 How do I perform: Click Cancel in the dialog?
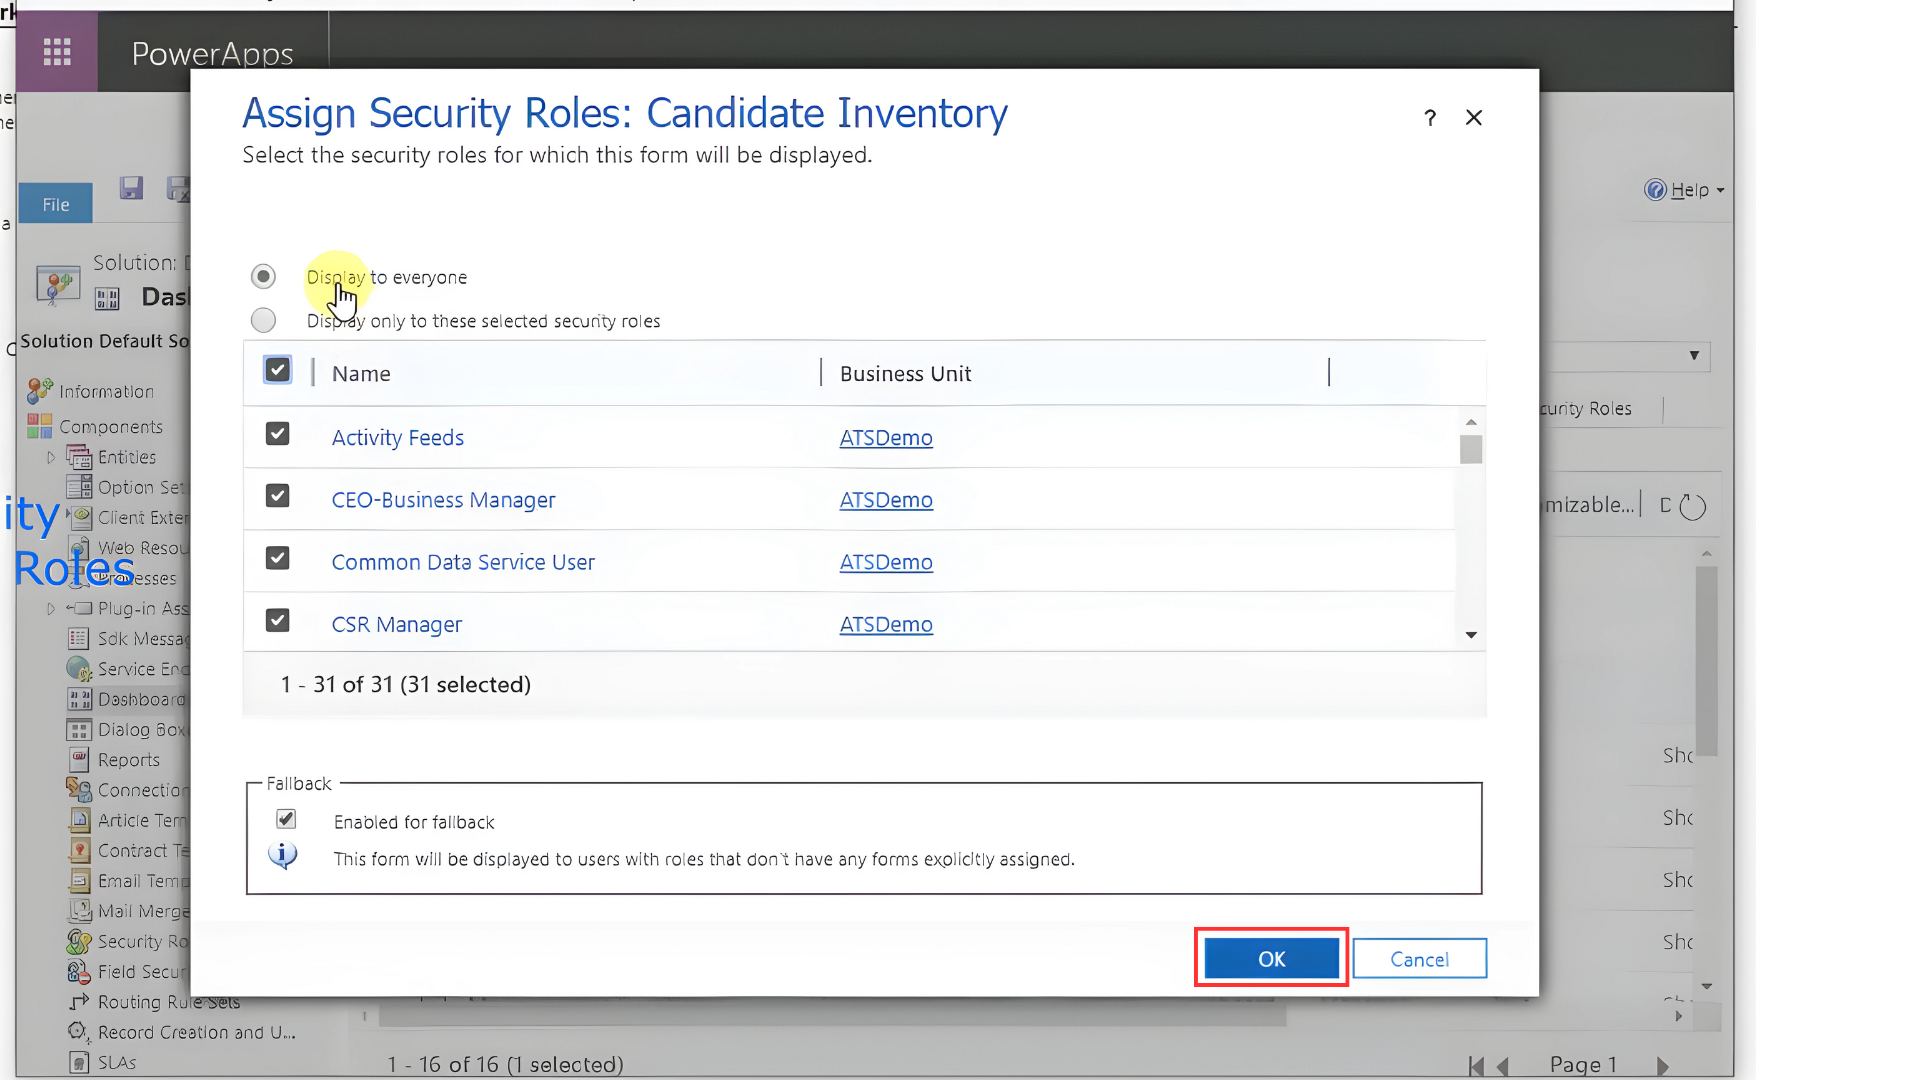point(1419,959)
